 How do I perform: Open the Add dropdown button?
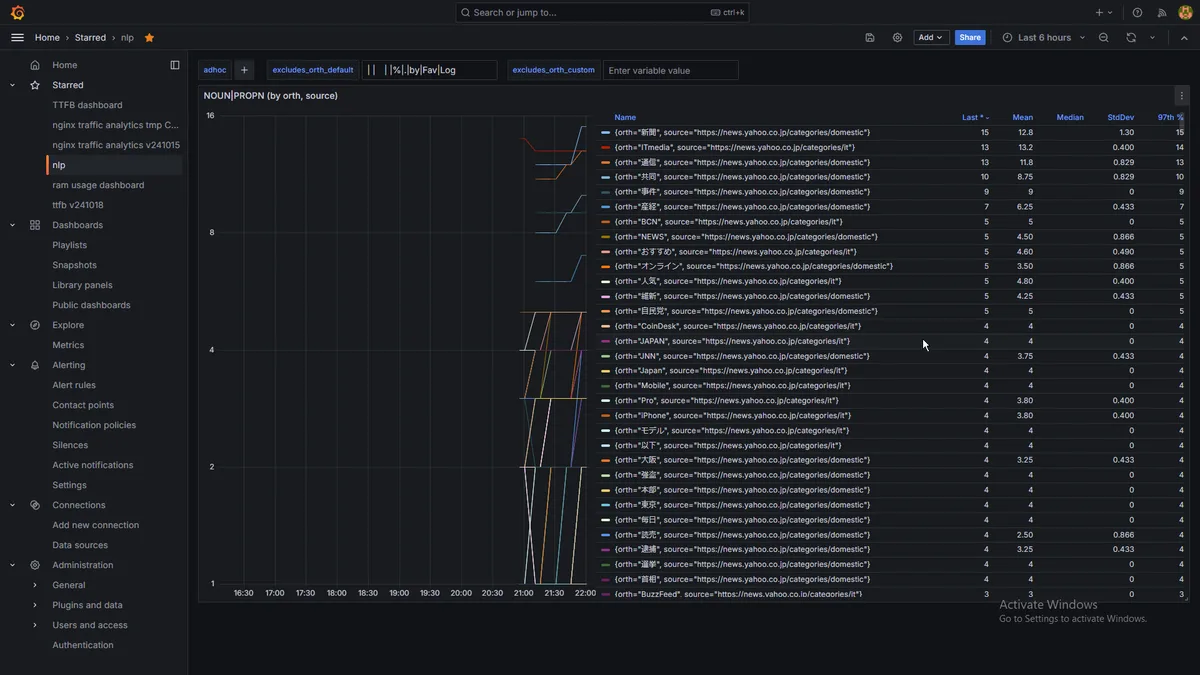point(931,38)
